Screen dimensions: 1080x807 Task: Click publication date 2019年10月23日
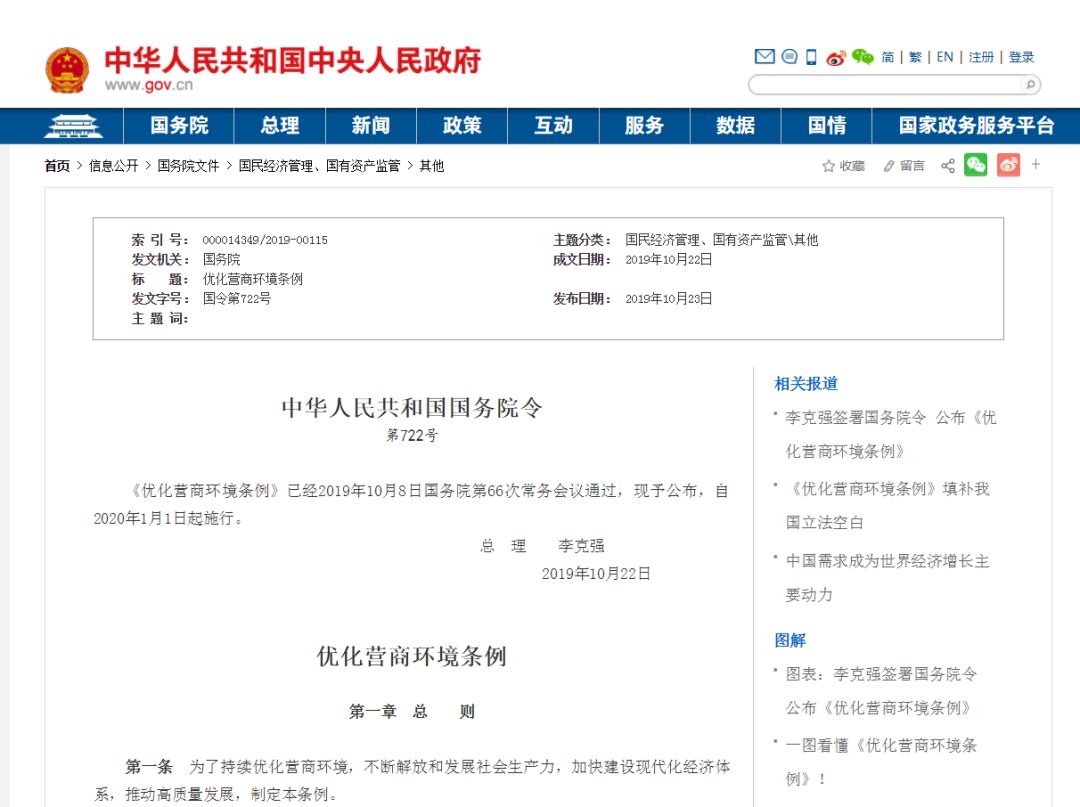tap(668, 299)
